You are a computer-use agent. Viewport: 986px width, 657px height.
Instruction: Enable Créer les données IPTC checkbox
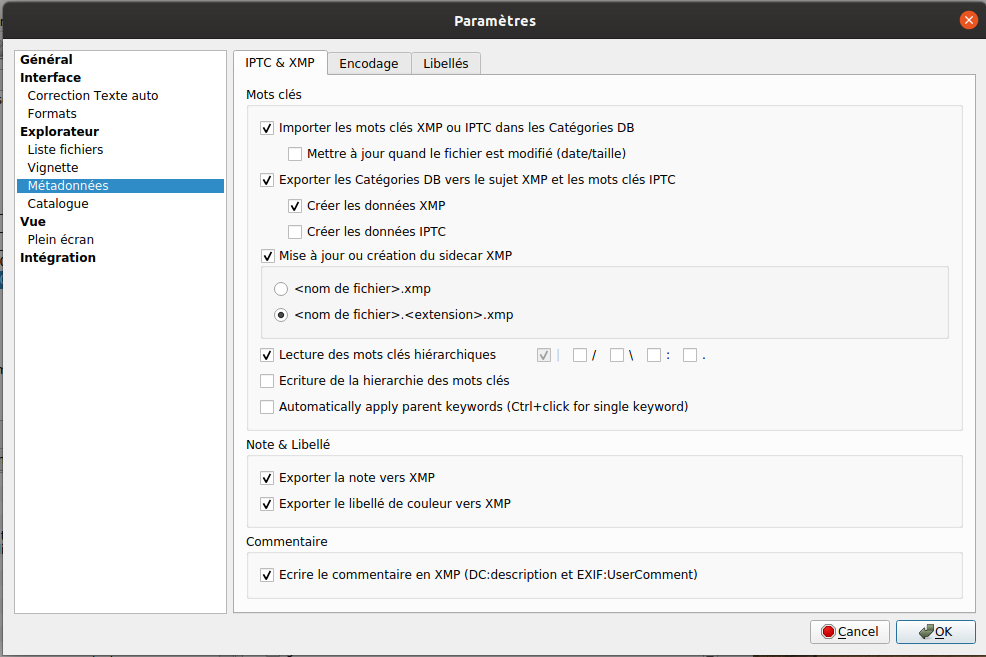pos(295,232)
